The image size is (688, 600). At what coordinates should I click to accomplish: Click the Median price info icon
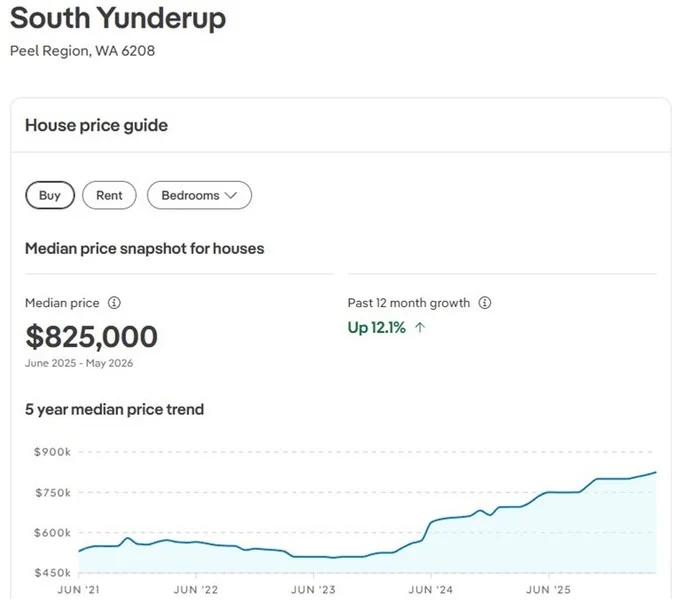(x=114, y=302)
